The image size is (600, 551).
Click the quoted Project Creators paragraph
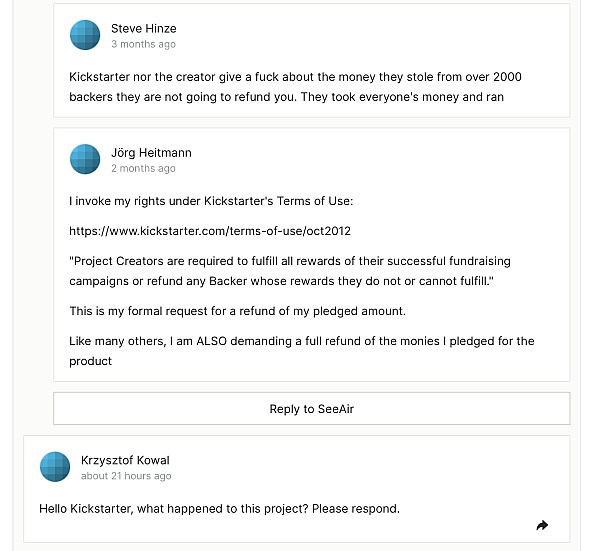coord(290,271)
